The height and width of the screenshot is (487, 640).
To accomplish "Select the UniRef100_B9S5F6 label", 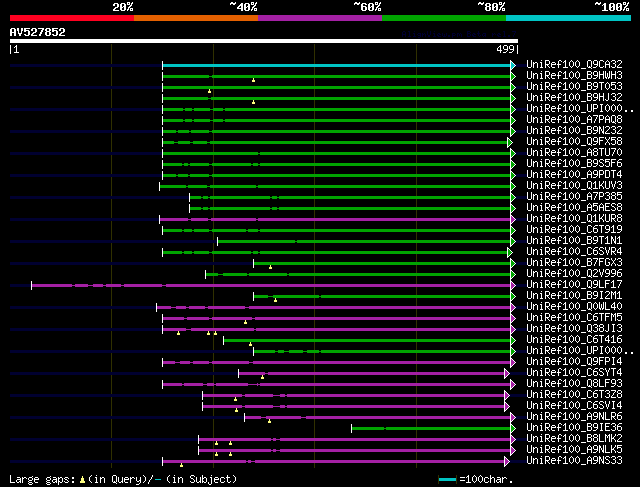I will (574, 164).
